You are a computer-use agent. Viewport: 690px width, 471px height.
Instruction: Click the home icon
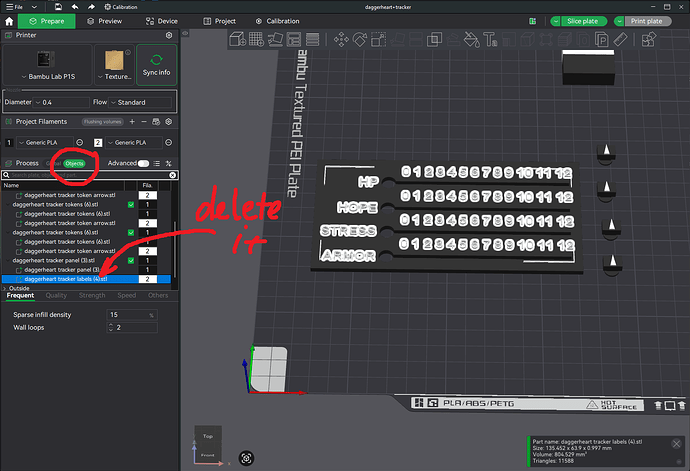coord(9,21)
